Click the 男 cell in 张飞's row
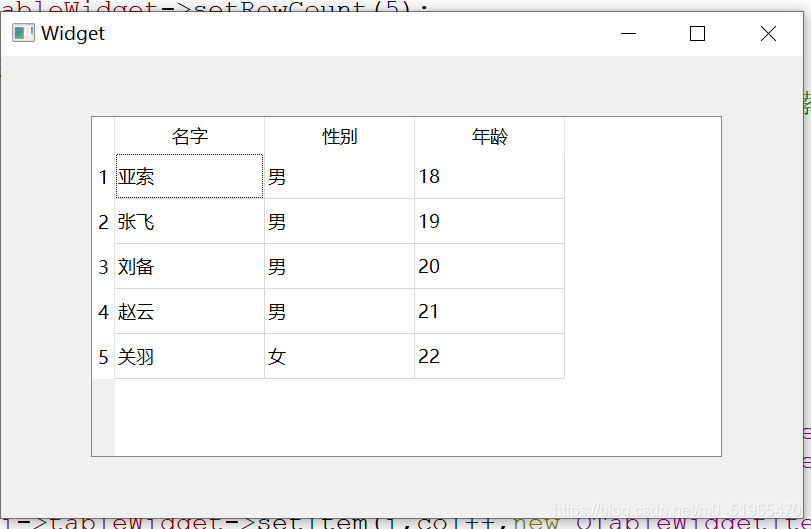This screenshot has height=529, width=811. (339, 221)
